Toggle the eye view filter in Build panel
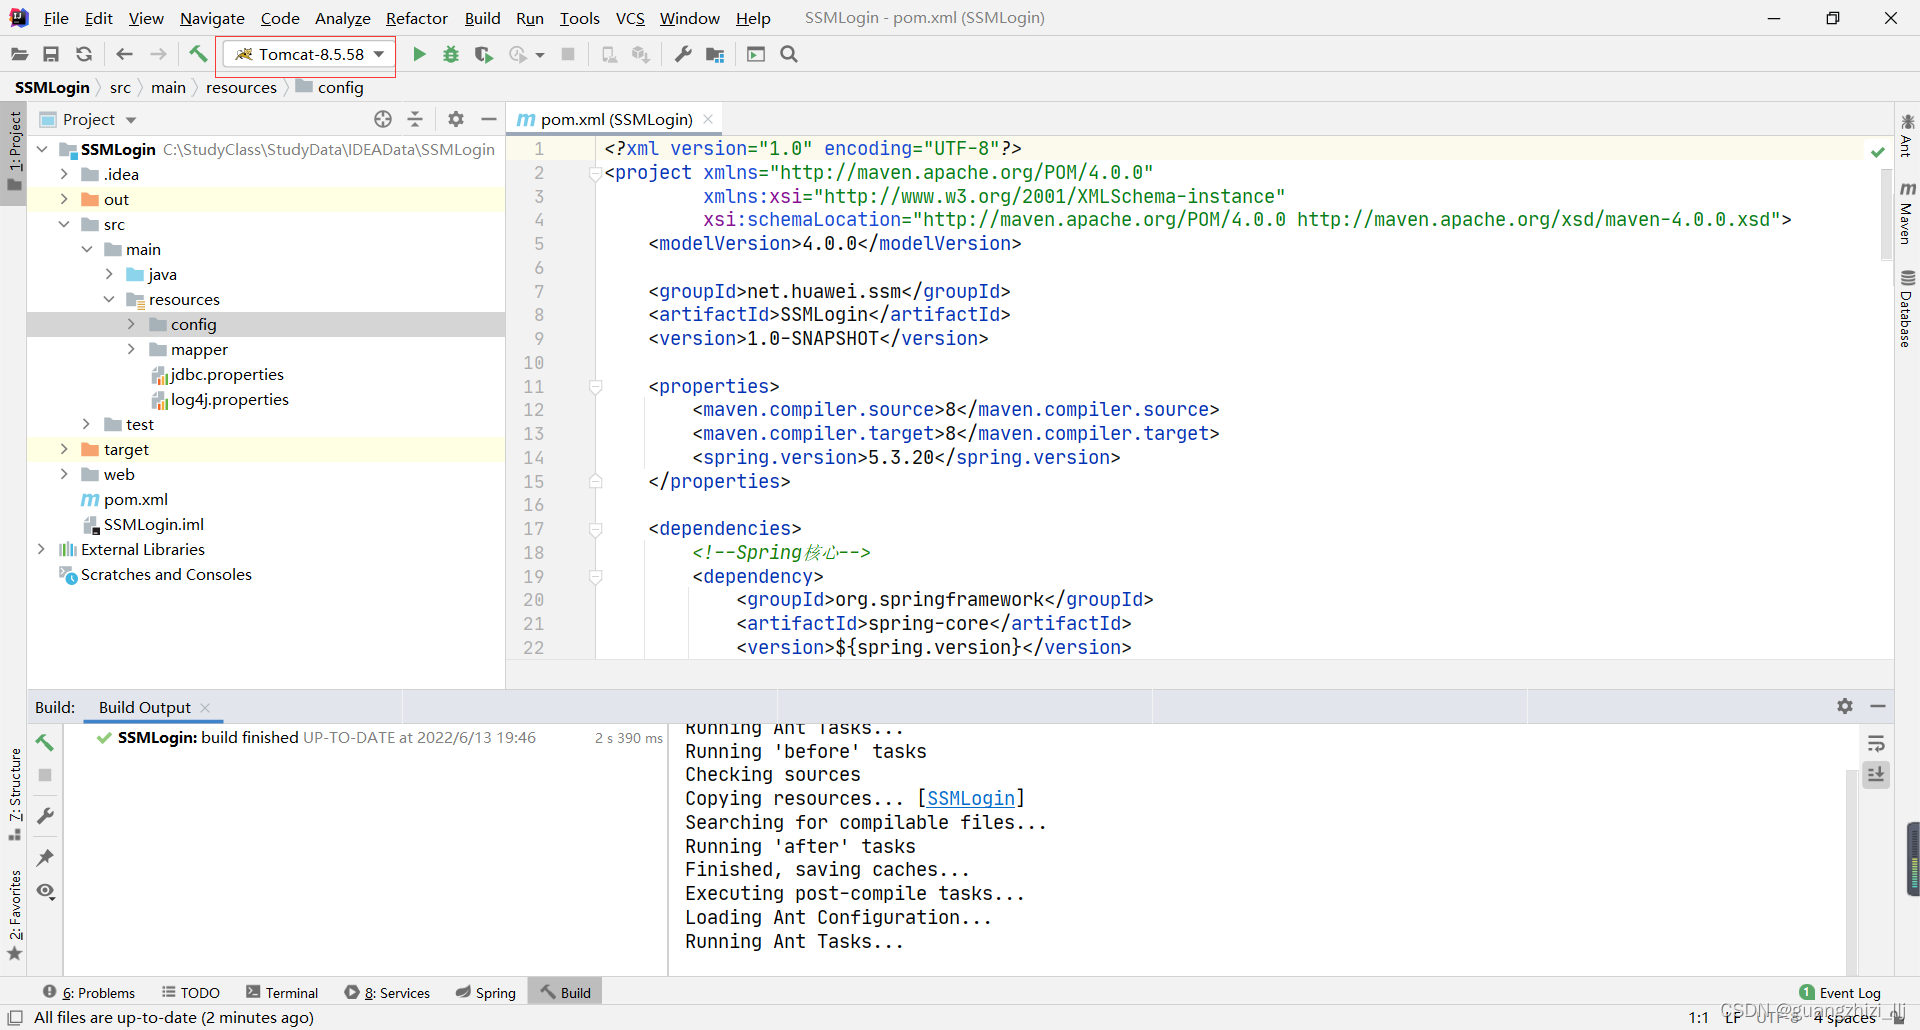 click(45, 891)
